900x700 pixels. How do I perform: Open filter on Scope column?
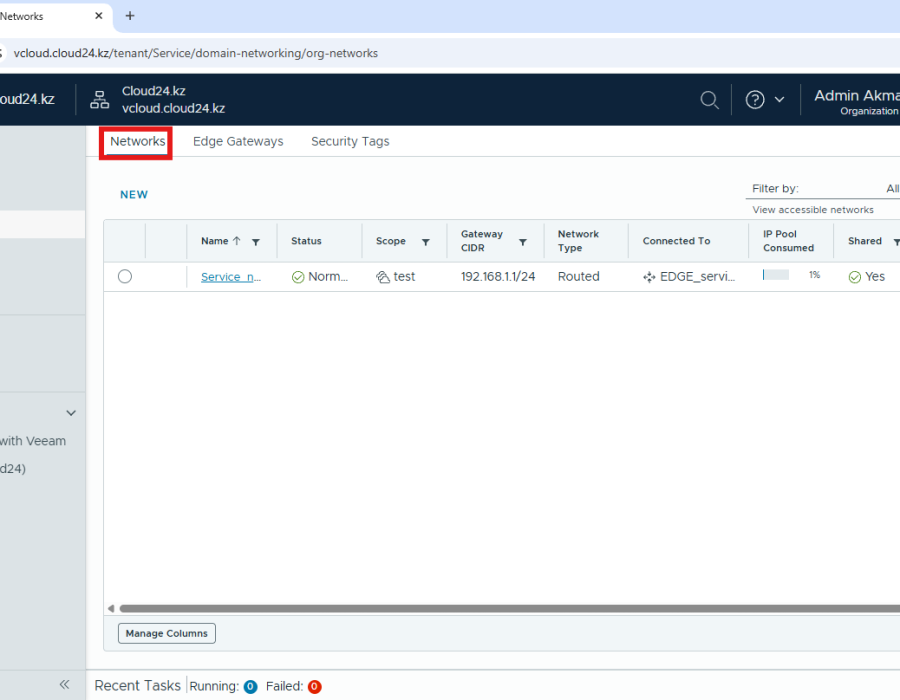coord(426,242)
